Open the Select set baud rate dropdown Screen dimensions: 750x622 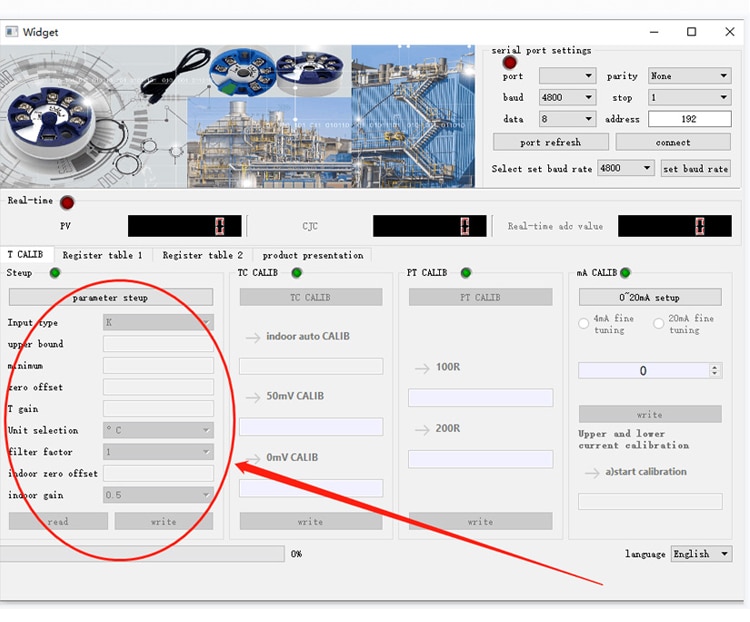coord(625,169)
